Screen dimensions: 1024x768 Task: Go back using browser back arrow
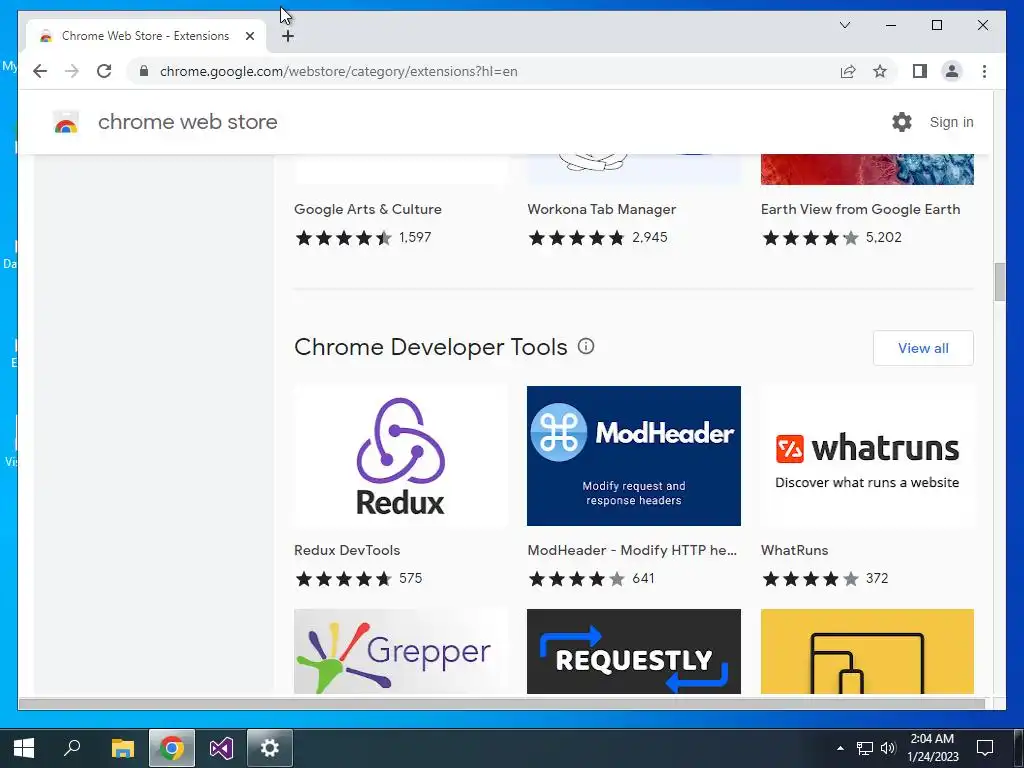[x=40, y=71]
